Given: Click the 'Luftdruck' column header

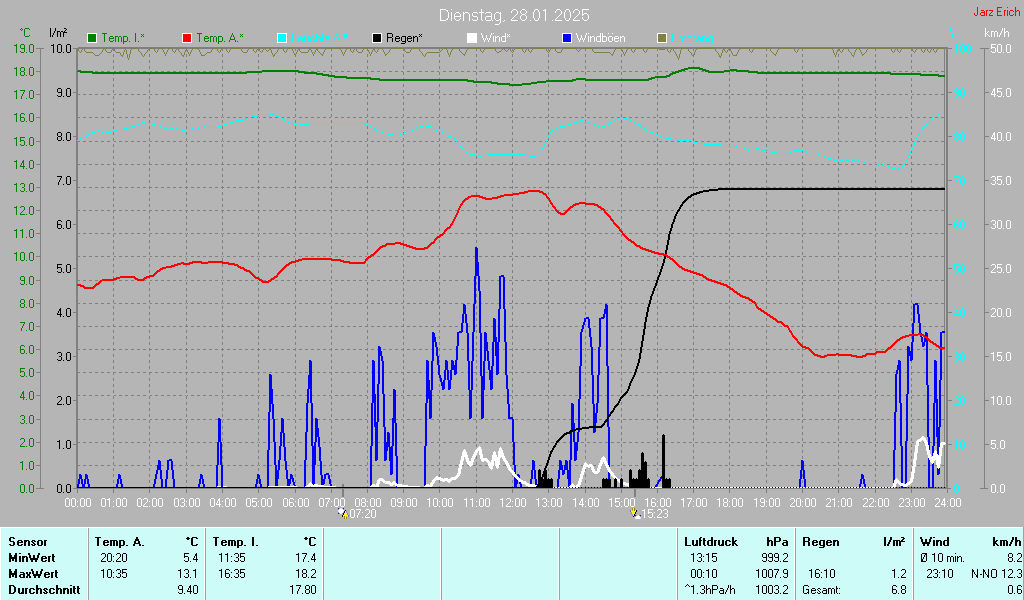Looking at the screenshot, I should (x=711, y=542).
